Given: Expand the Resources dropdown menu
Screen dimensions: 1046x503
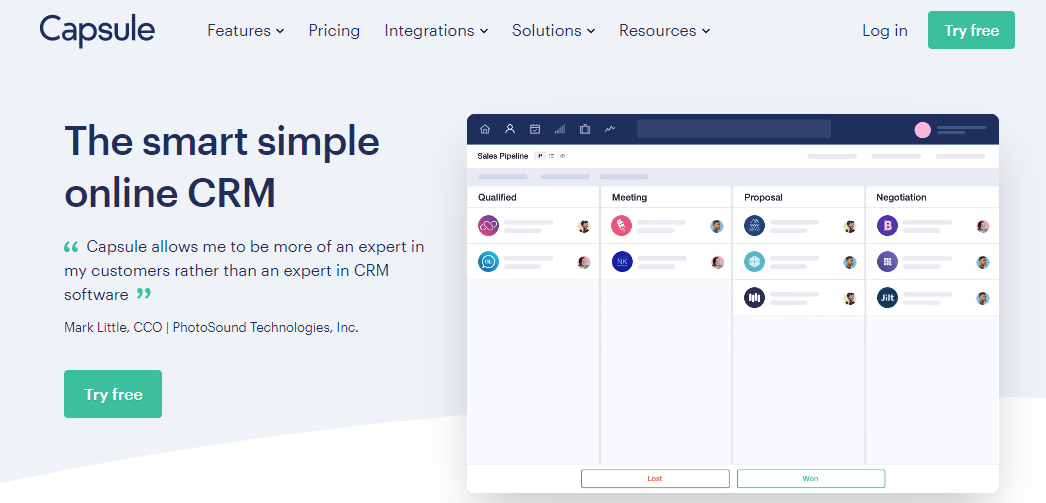Looking at the screenshot, I should [x=664, y=31].
